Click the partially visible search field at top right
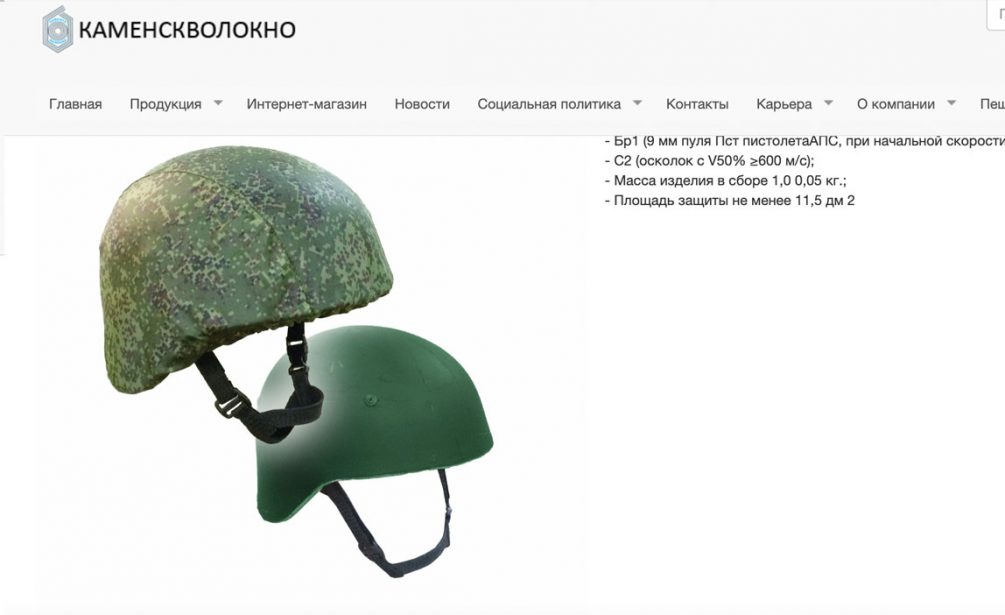The height and width of the screenshot is (615, 1005). pyautogui.click(x=995, y=14)
